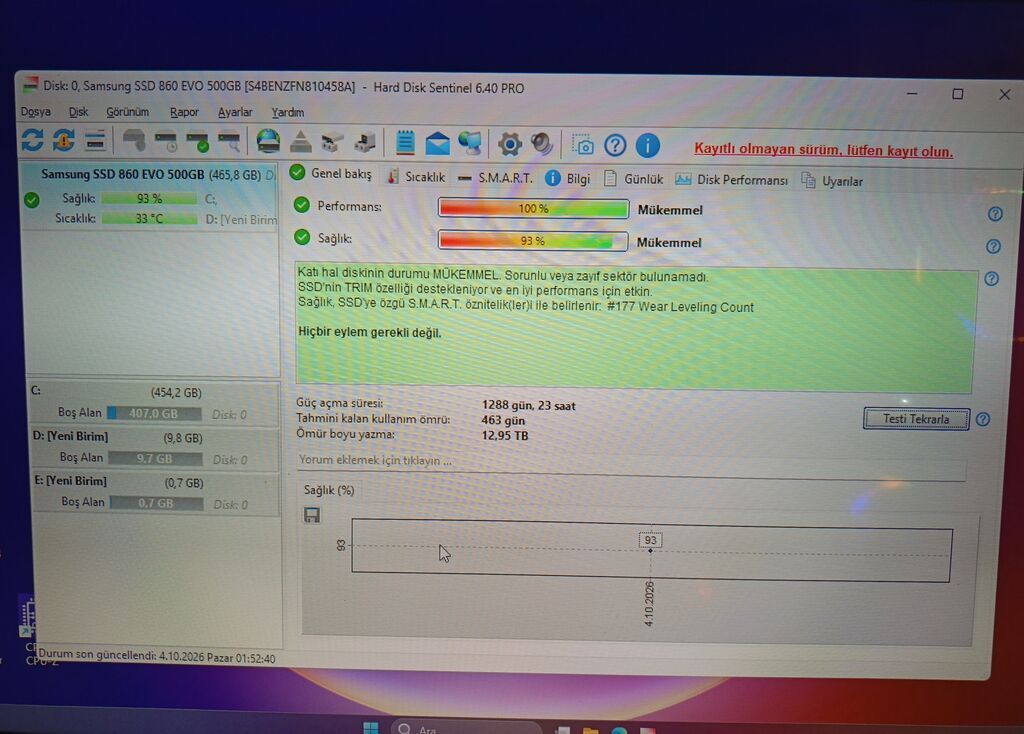Click the 'Durum son güncellendi' status bar text
1024x734 pixels.
[x=157, y=656]
